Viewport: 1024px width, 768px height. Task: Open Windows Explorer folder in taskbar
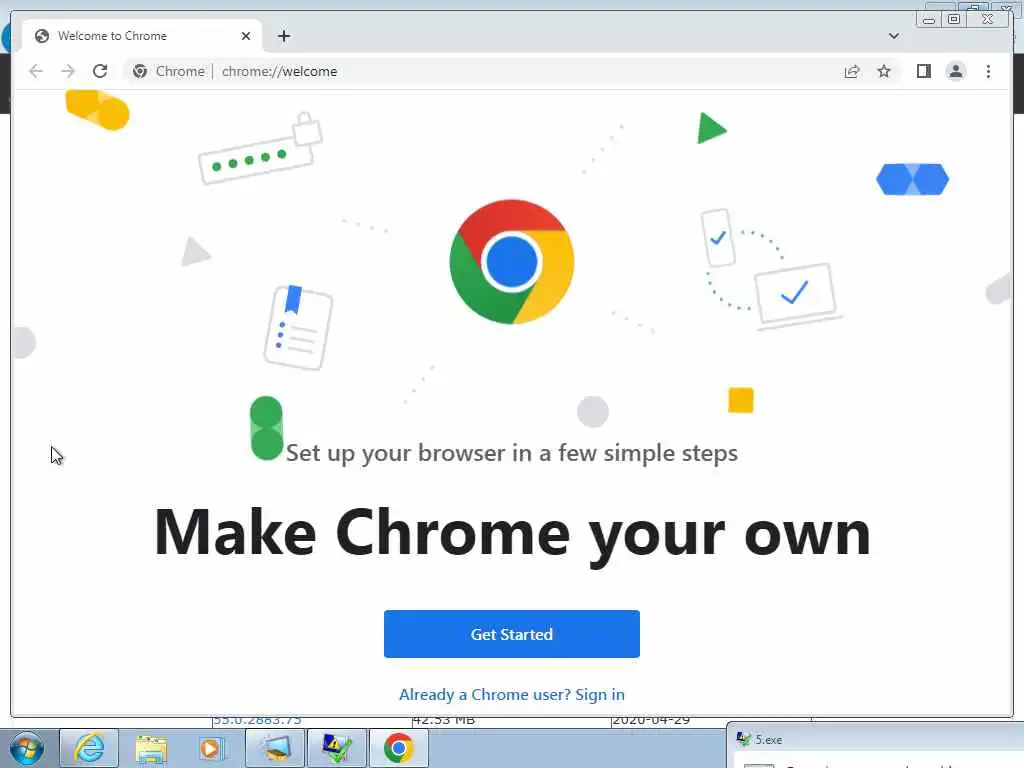[x=151, y=748]
